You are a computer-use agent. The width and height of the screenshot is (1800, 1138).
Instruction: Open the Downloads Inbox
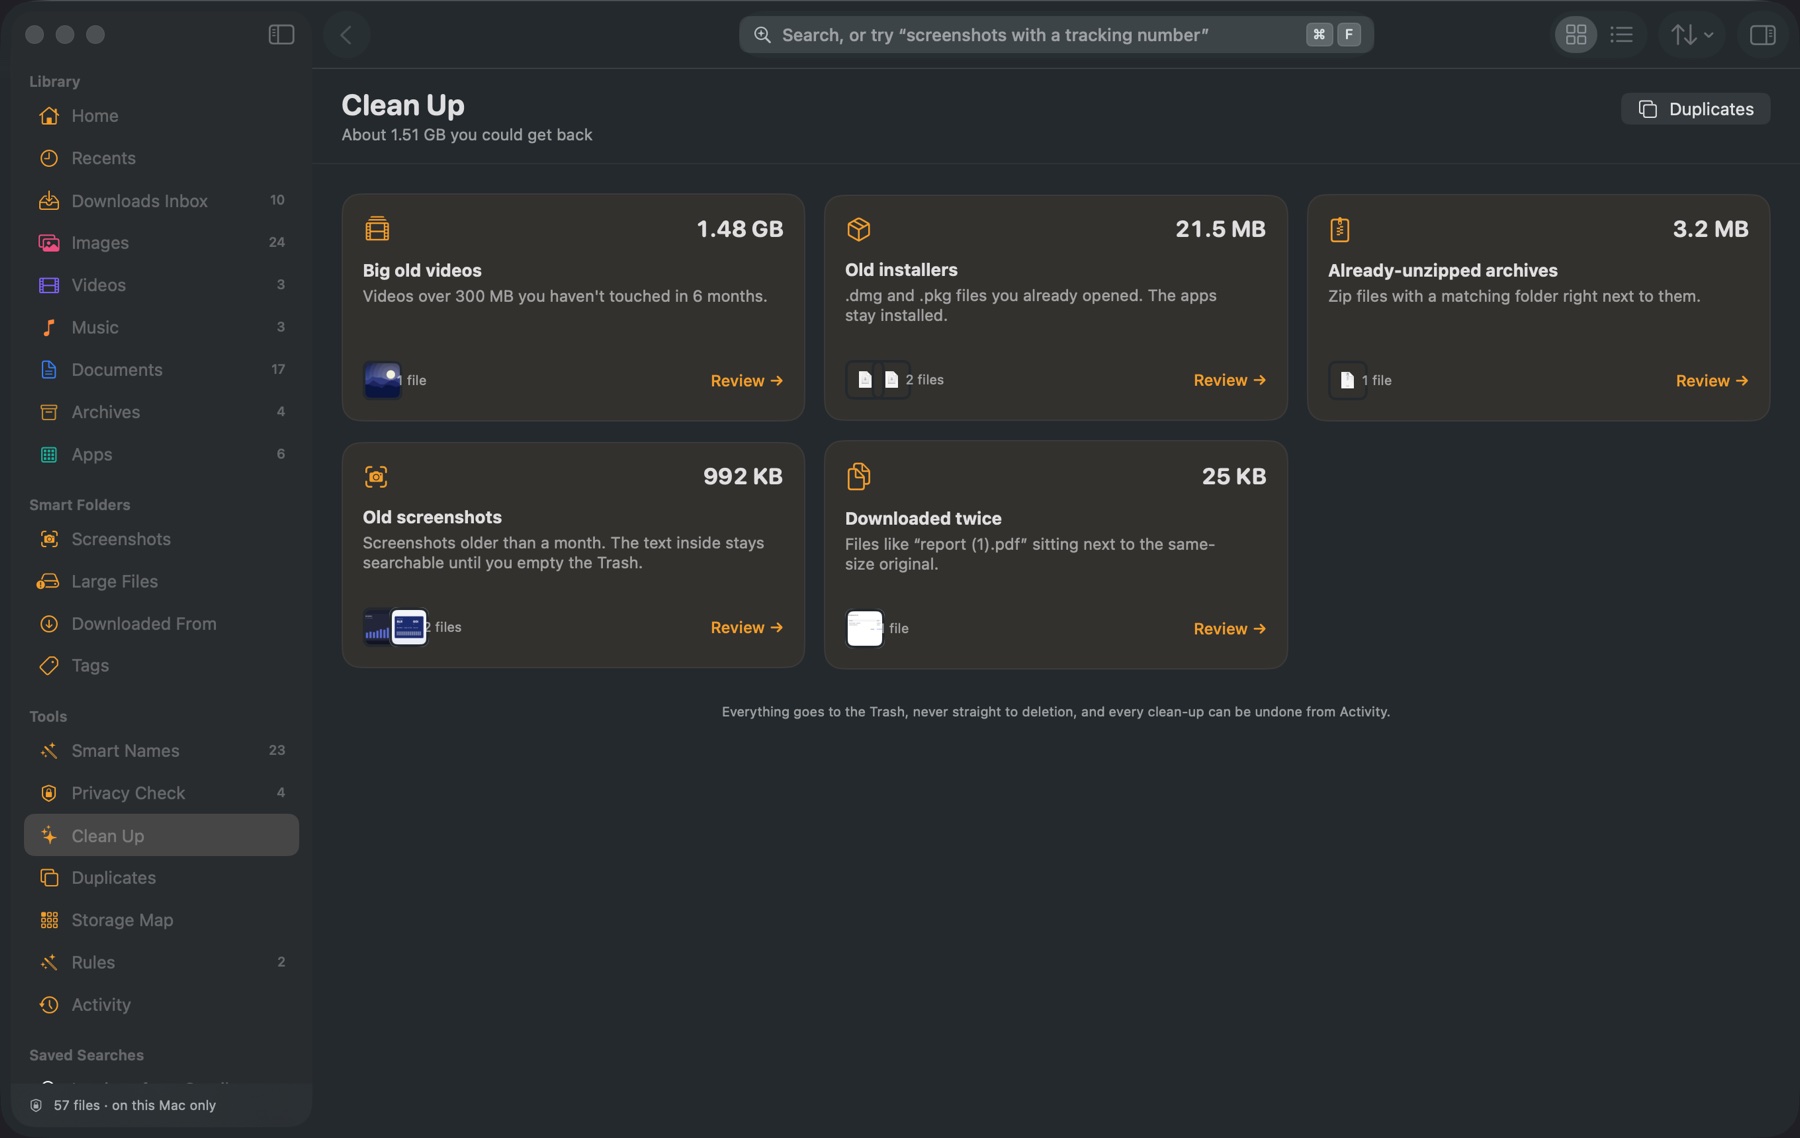[161, 201]
